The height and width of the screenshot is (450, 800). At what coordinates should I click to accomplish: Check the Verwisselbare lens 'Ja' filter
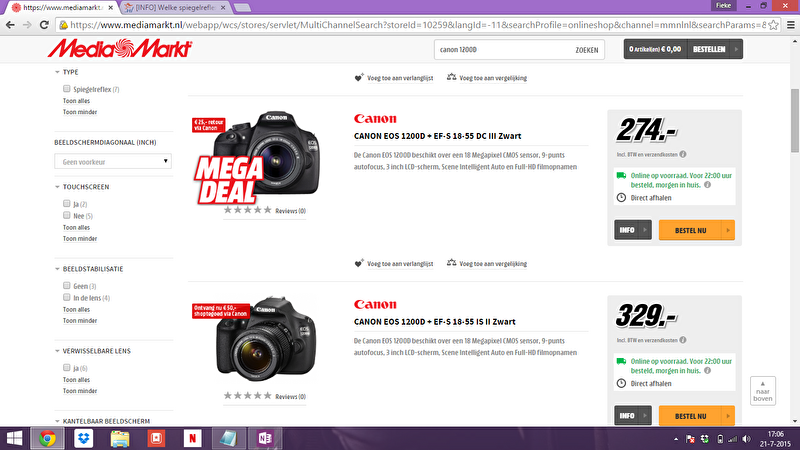(x=67, y=367)
